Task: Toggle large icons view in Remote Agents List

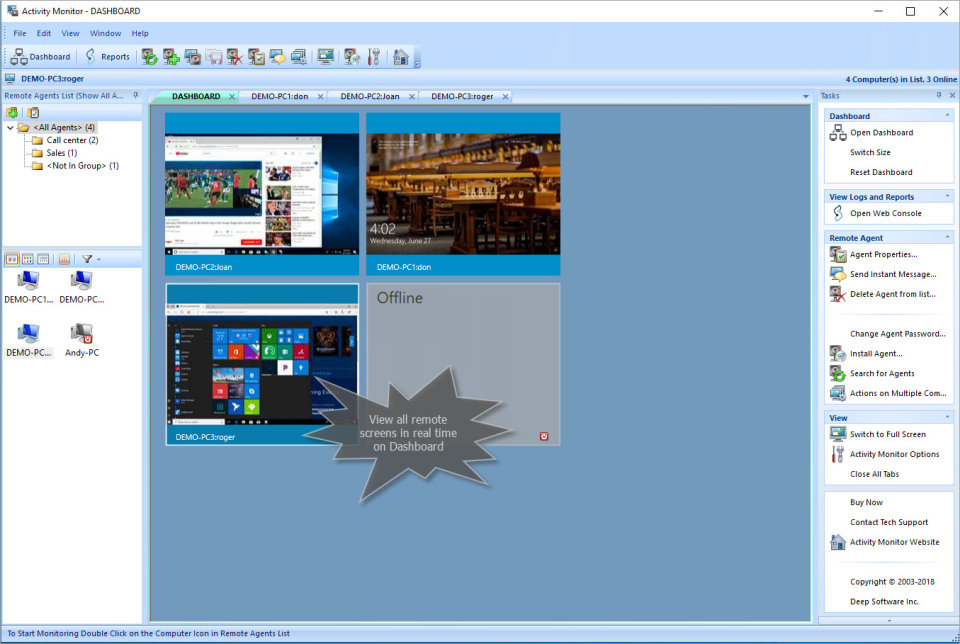Action: [x=13, y=259]
